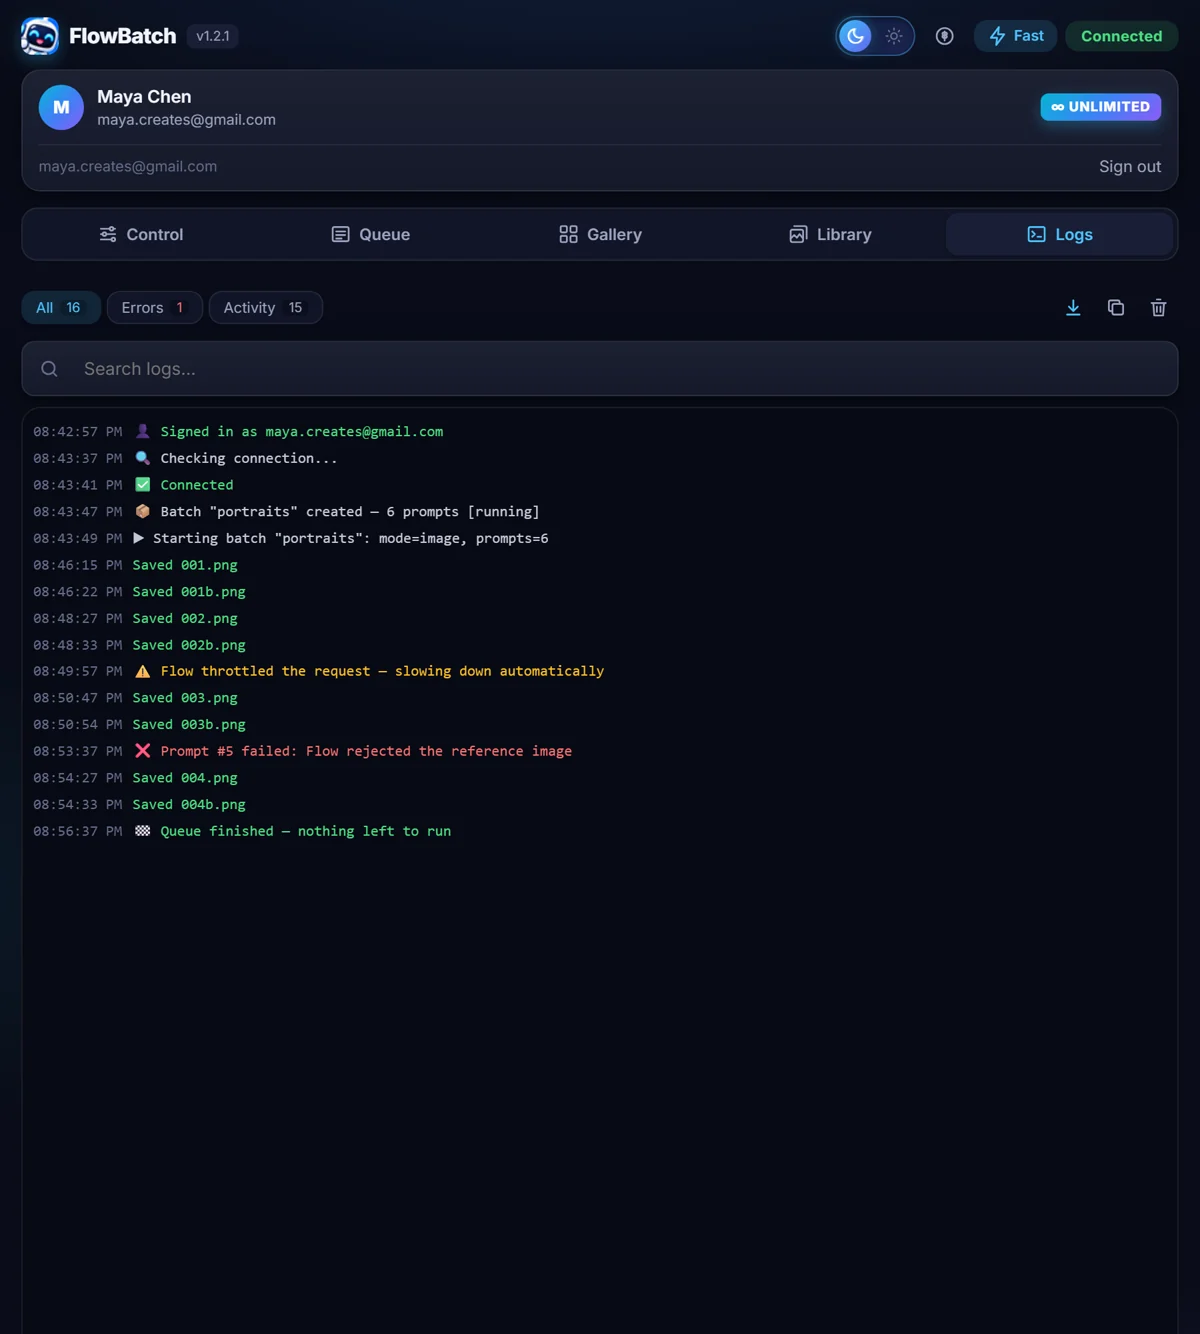Click the v1.2.1 version badge
The width and height of the screenshot is (1200, 1334).
point(213,36)
